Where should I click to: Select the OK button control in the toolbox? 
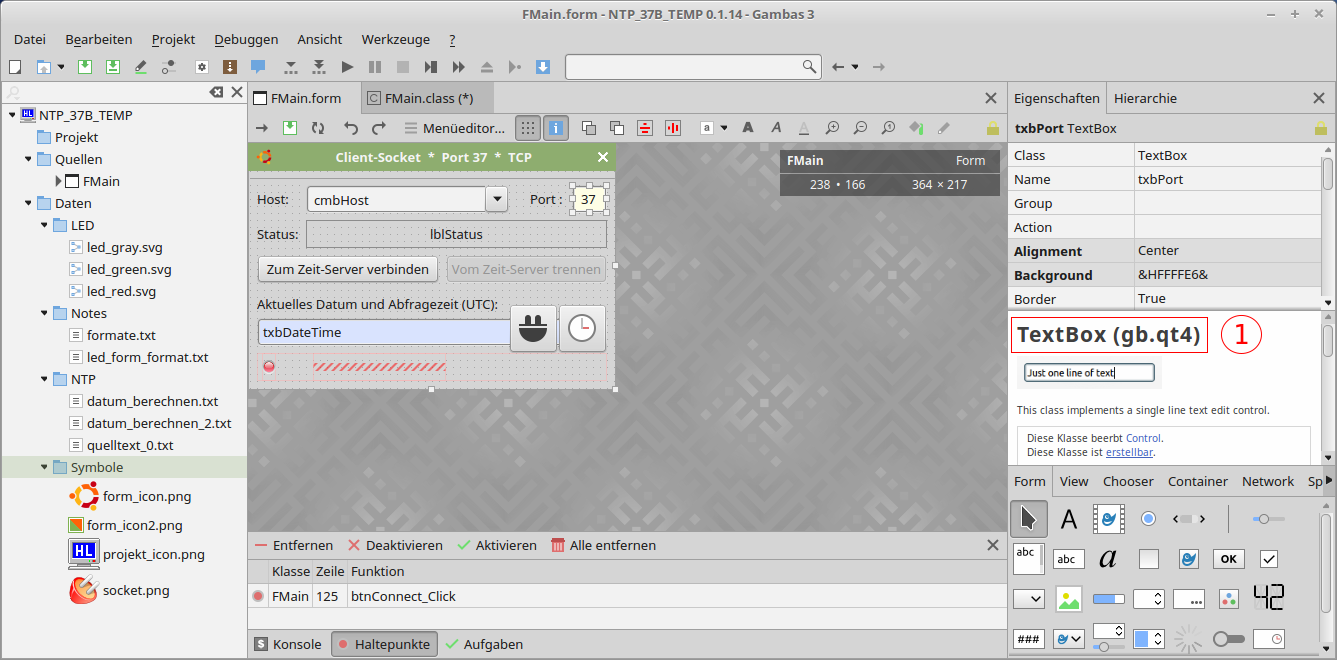1228,559
